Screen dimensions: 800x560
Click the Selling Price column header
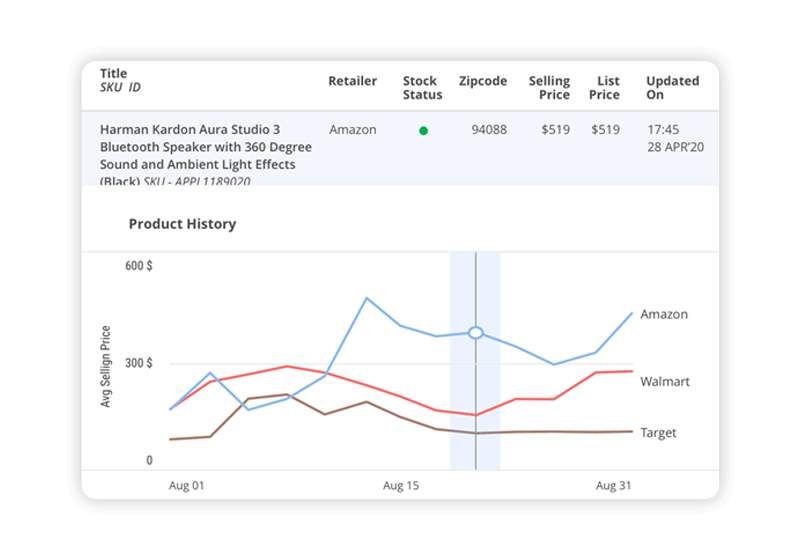(549, 88)
